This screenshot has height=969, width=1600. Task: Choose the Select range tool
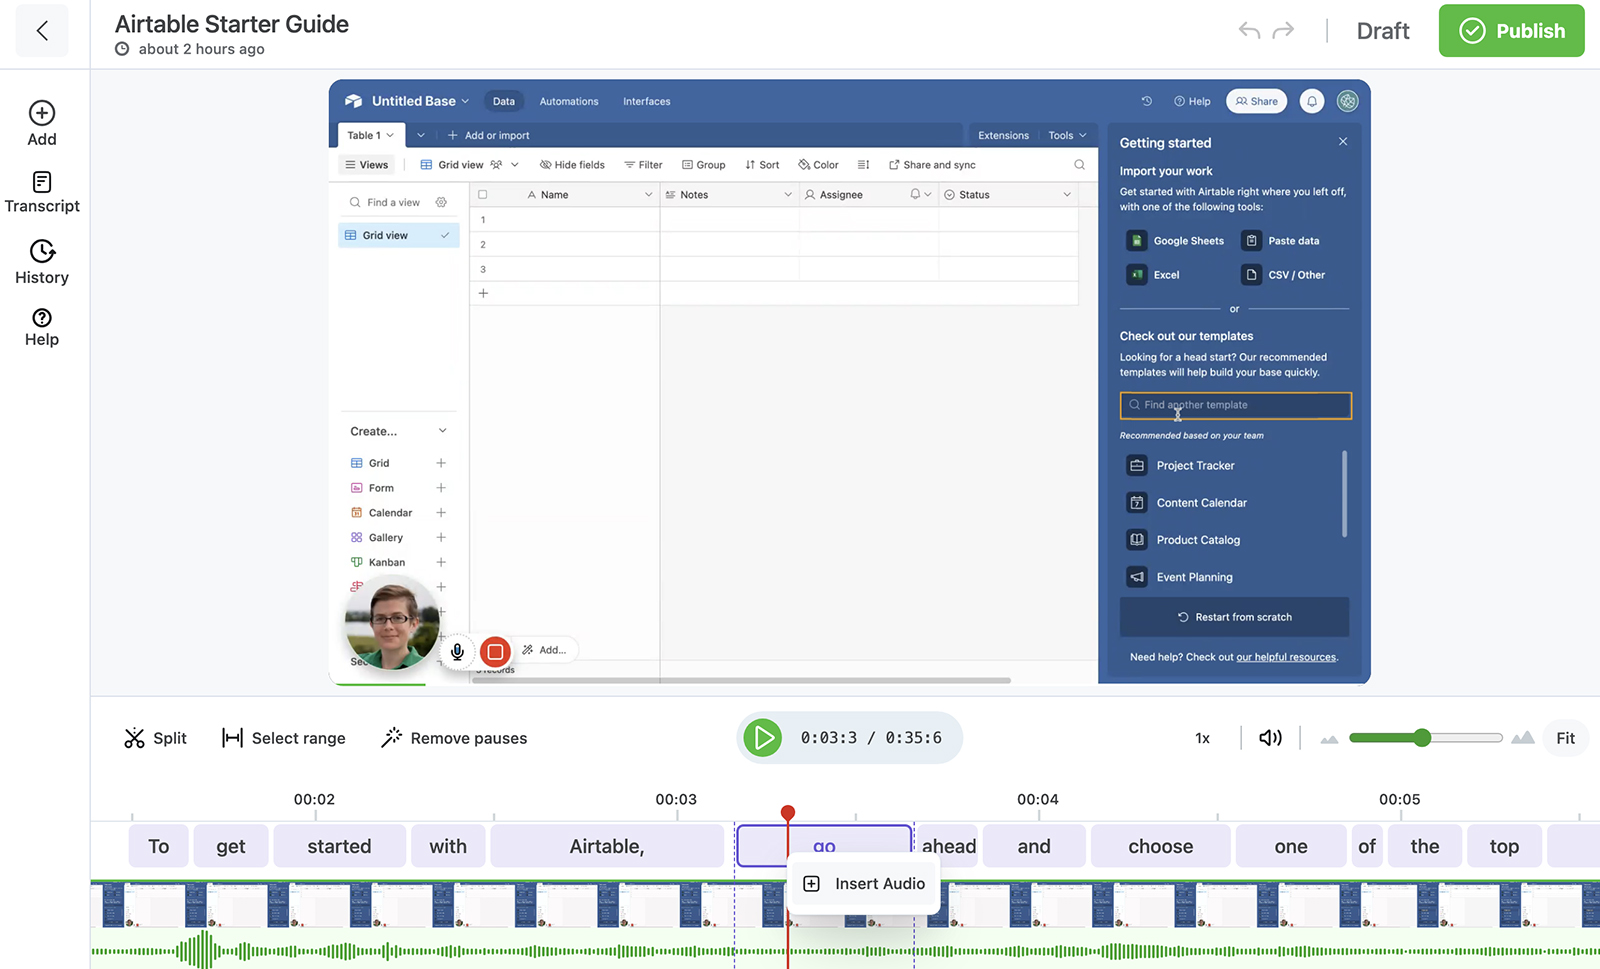tap(284, 738)
